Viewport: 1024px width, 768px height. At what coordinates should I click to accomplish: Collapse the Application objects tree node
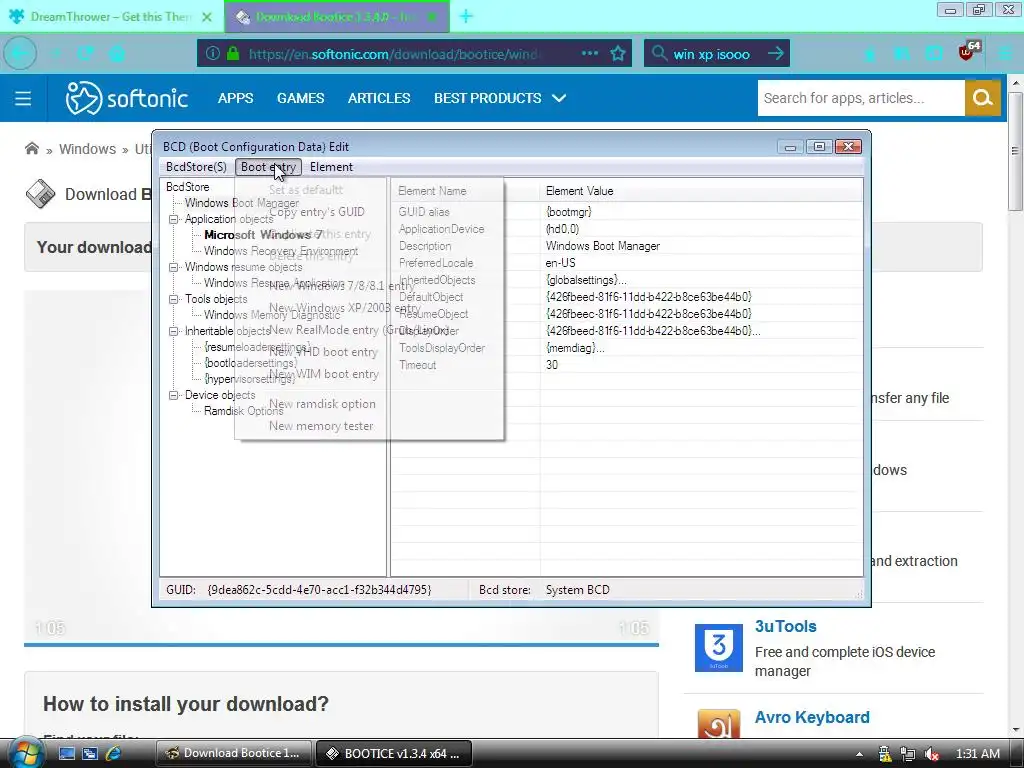point(174,219)
